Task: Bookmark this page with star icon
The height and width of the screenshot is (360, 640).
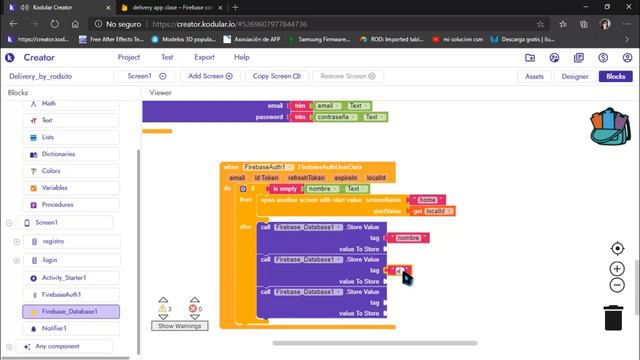Action: tap(540, 24)
